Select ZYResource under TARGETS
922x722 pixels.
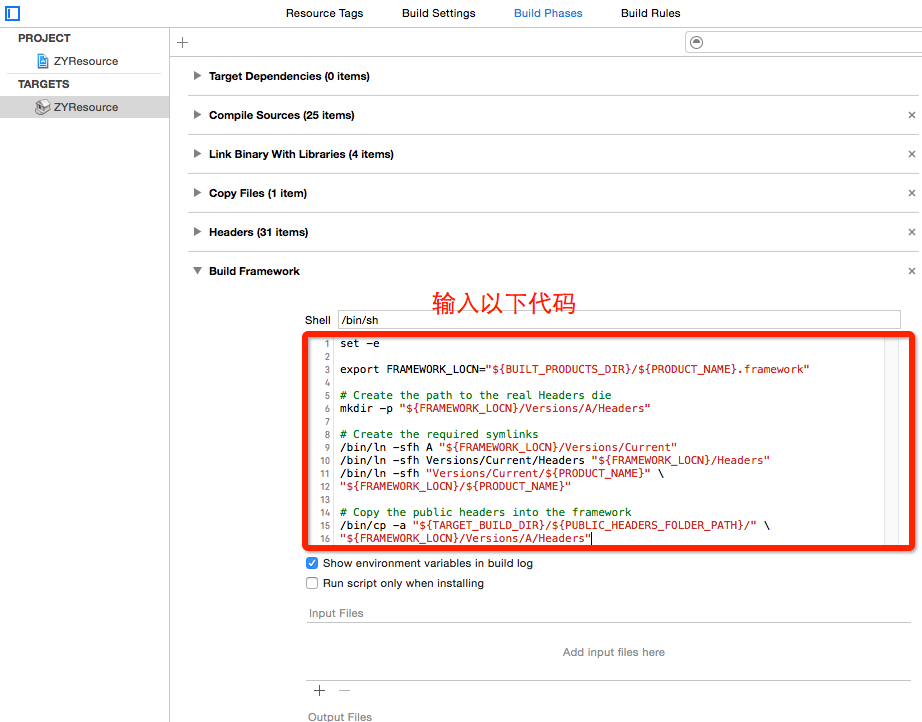(x=85, y=107)
